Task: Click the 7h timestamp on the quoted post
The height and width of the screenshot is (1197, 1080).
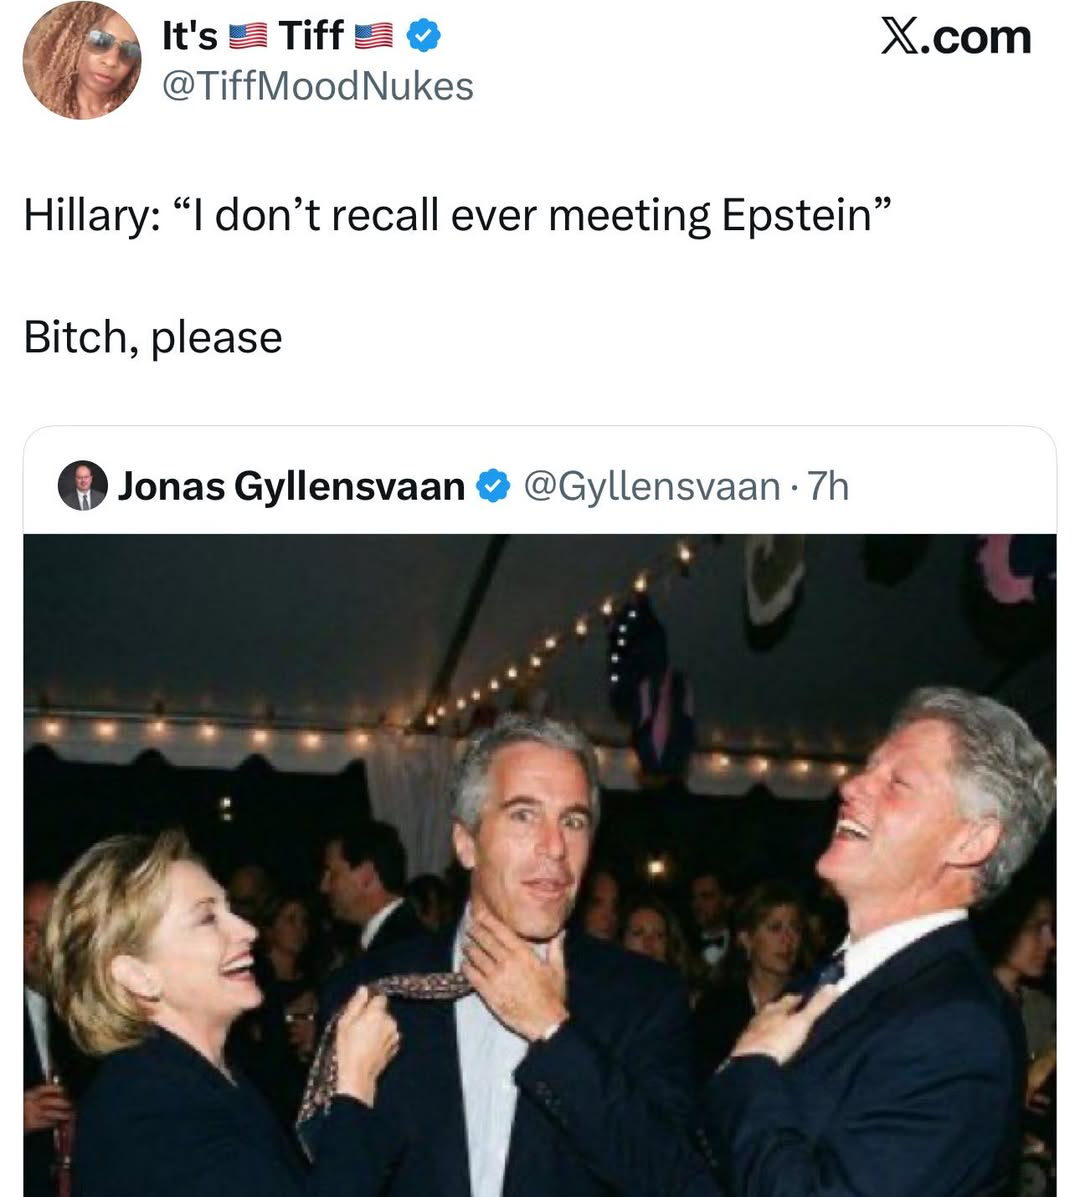Action: (828, 487)
